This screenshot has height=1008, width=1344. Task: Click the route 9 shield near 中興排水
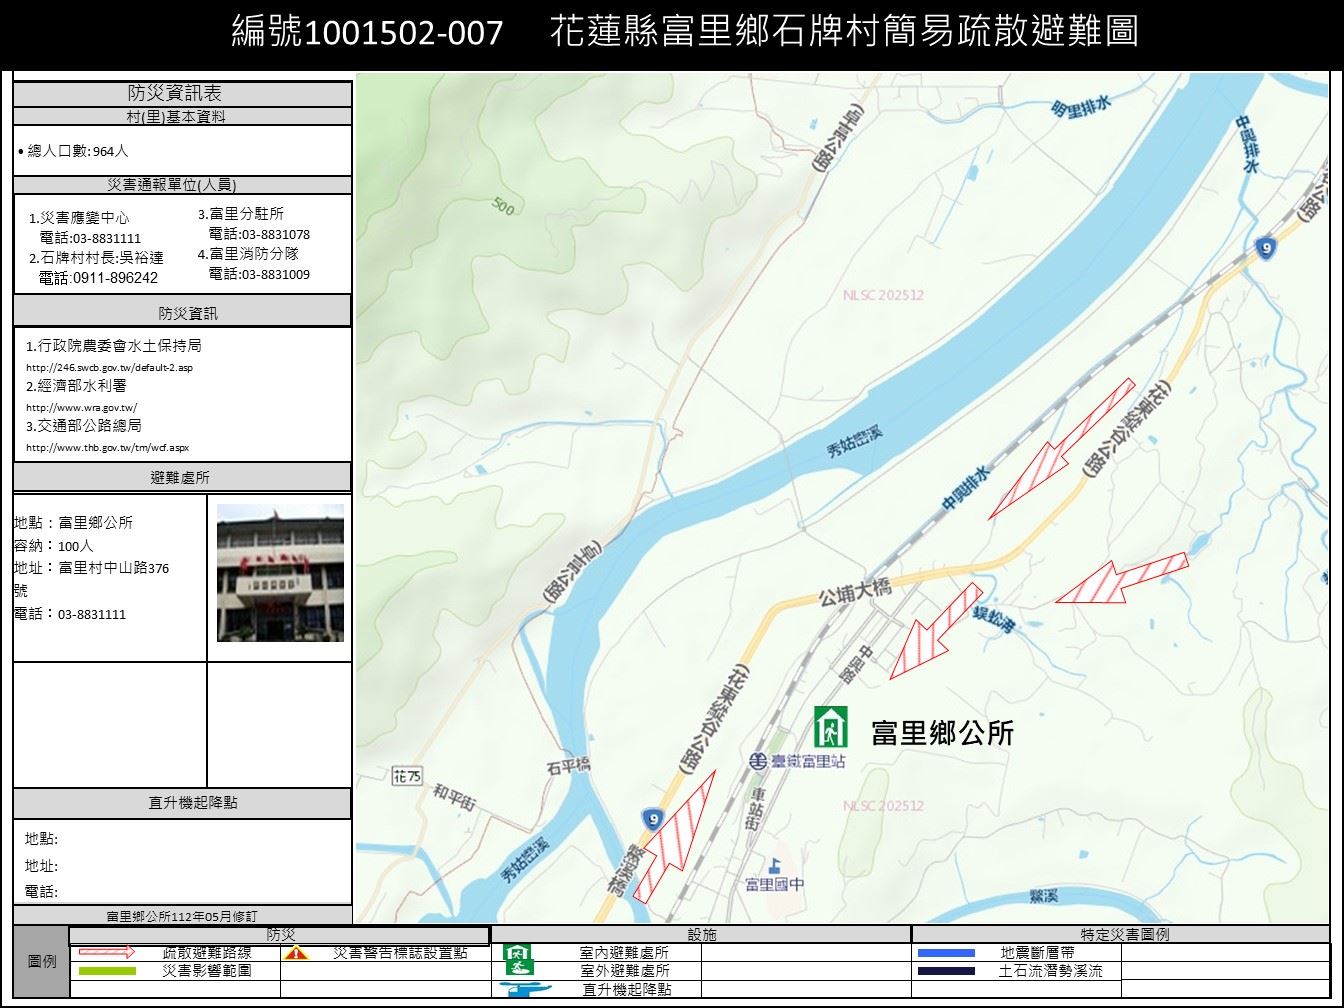1266,249
